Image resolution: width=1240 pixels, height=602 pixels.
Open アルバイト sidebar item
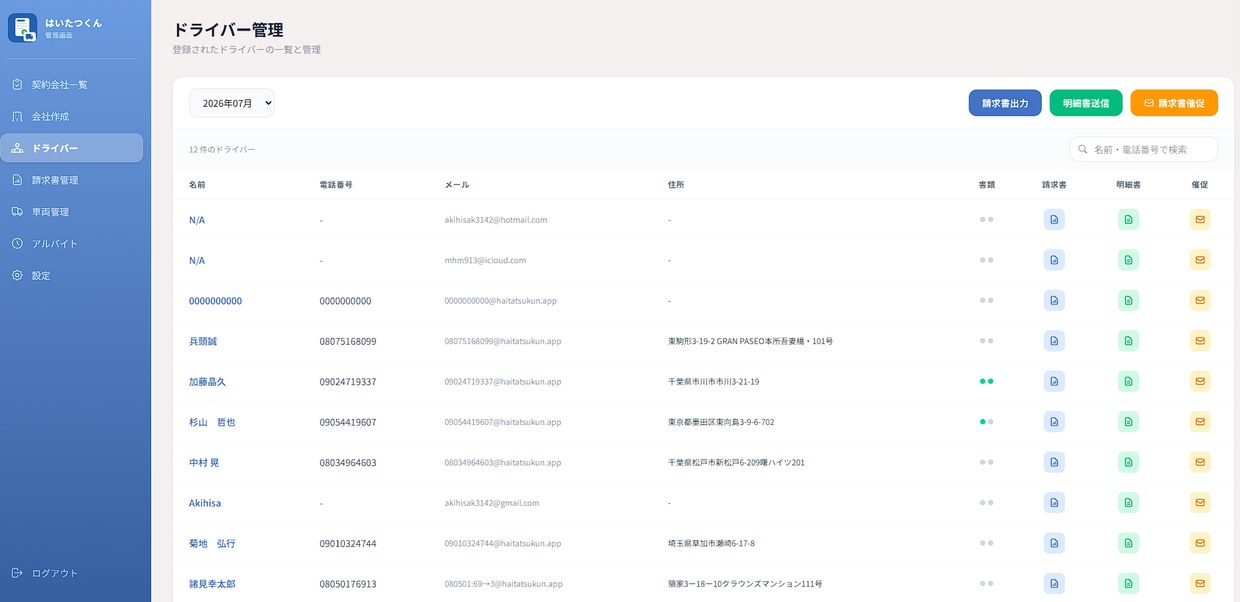(71, 243)
